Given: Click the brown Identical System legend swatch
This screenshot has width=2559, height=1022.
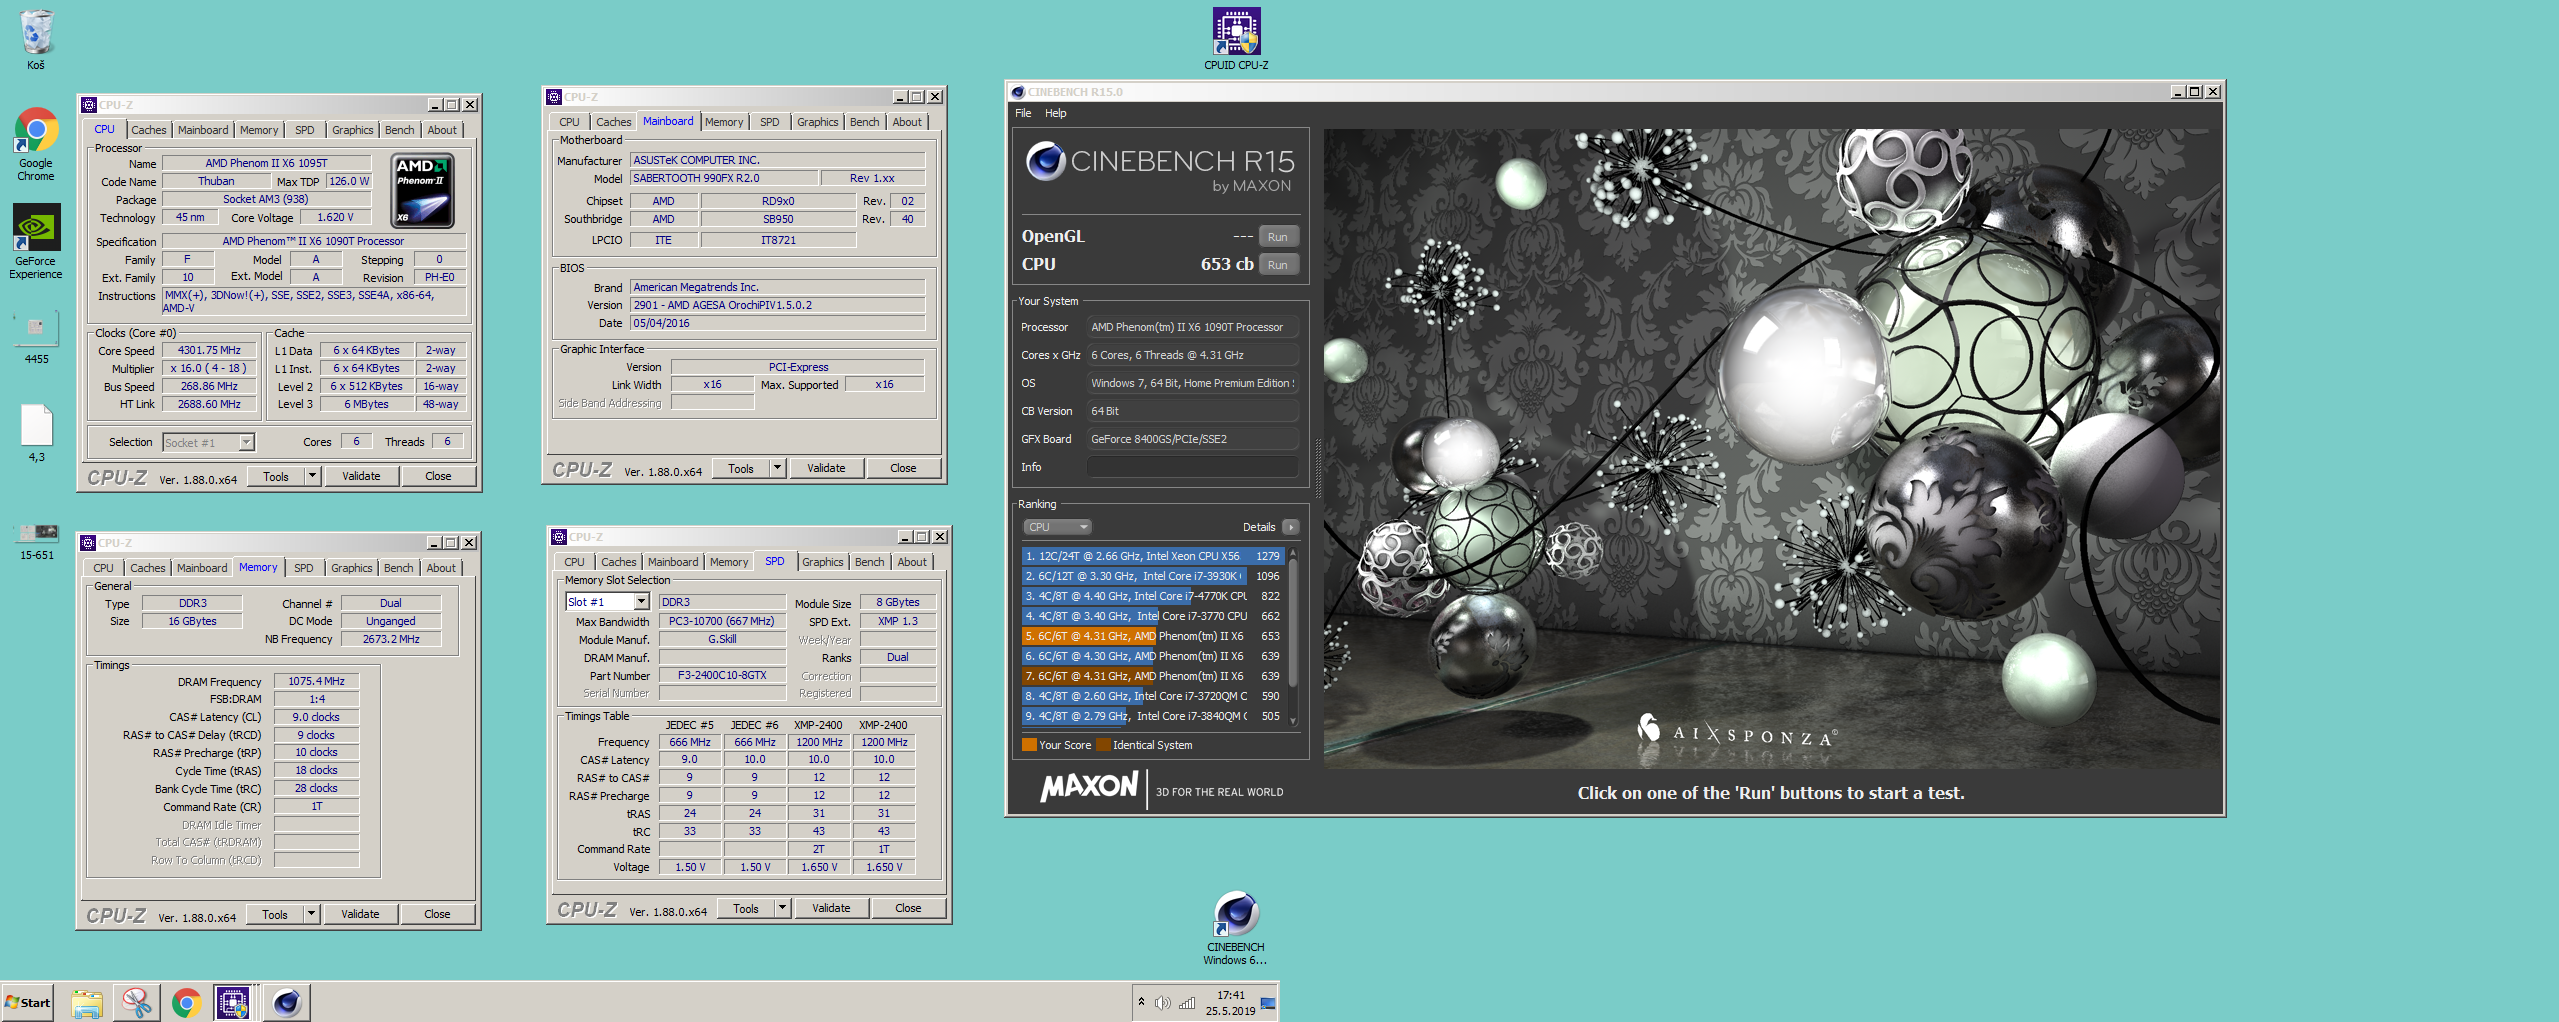Looking at the screenshot, I should pyautogui.click(x=1103, y=745).
